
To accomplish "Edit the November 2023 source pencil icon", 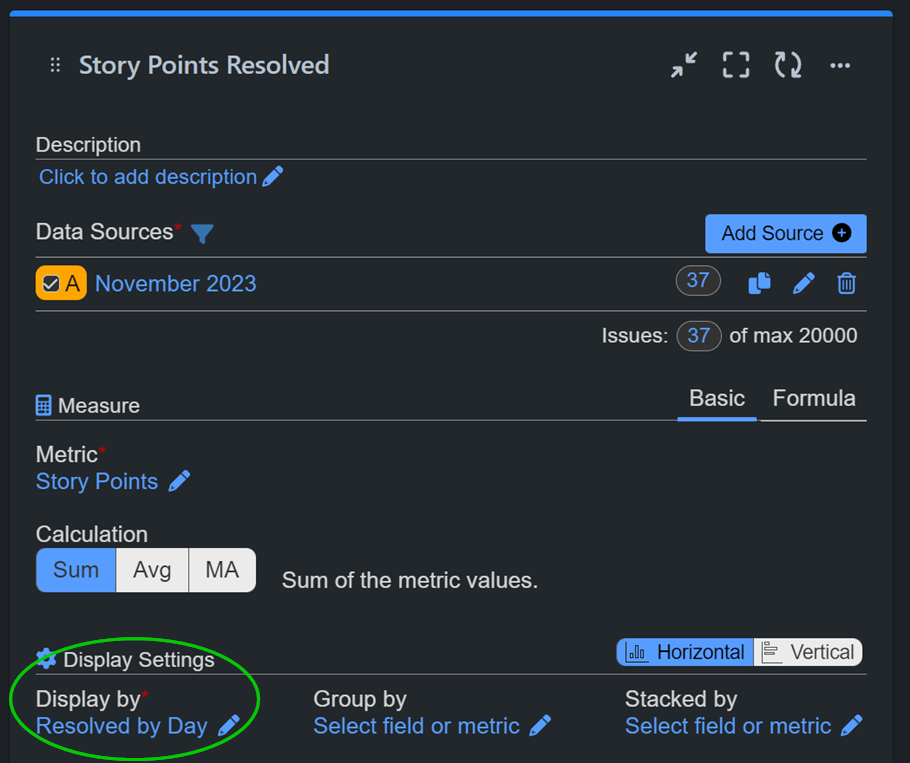I will 803,284.
